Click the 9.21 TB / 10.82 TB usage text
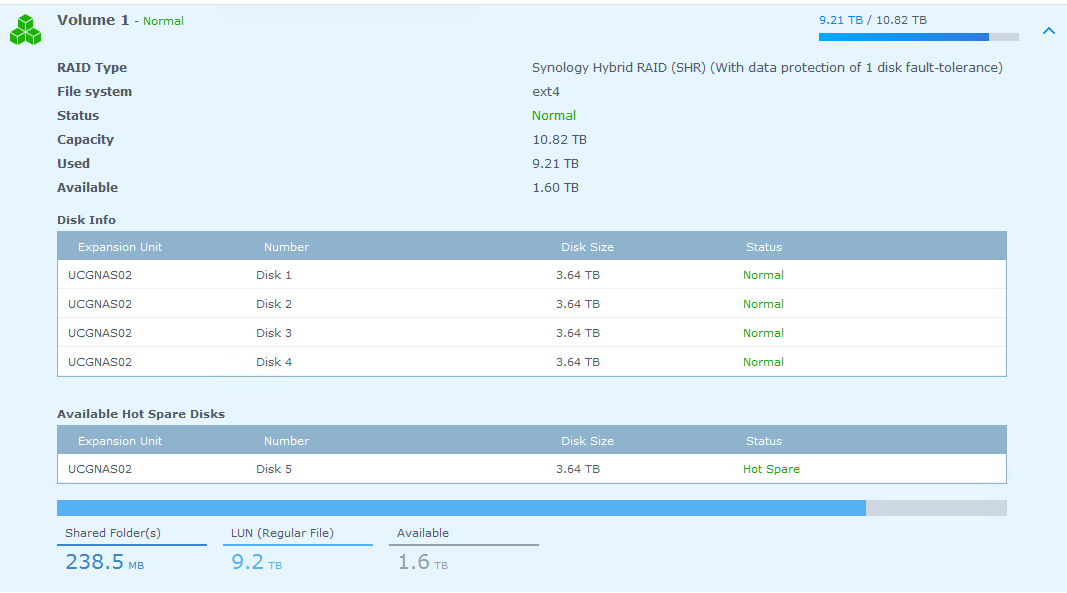 coord(872,20)
